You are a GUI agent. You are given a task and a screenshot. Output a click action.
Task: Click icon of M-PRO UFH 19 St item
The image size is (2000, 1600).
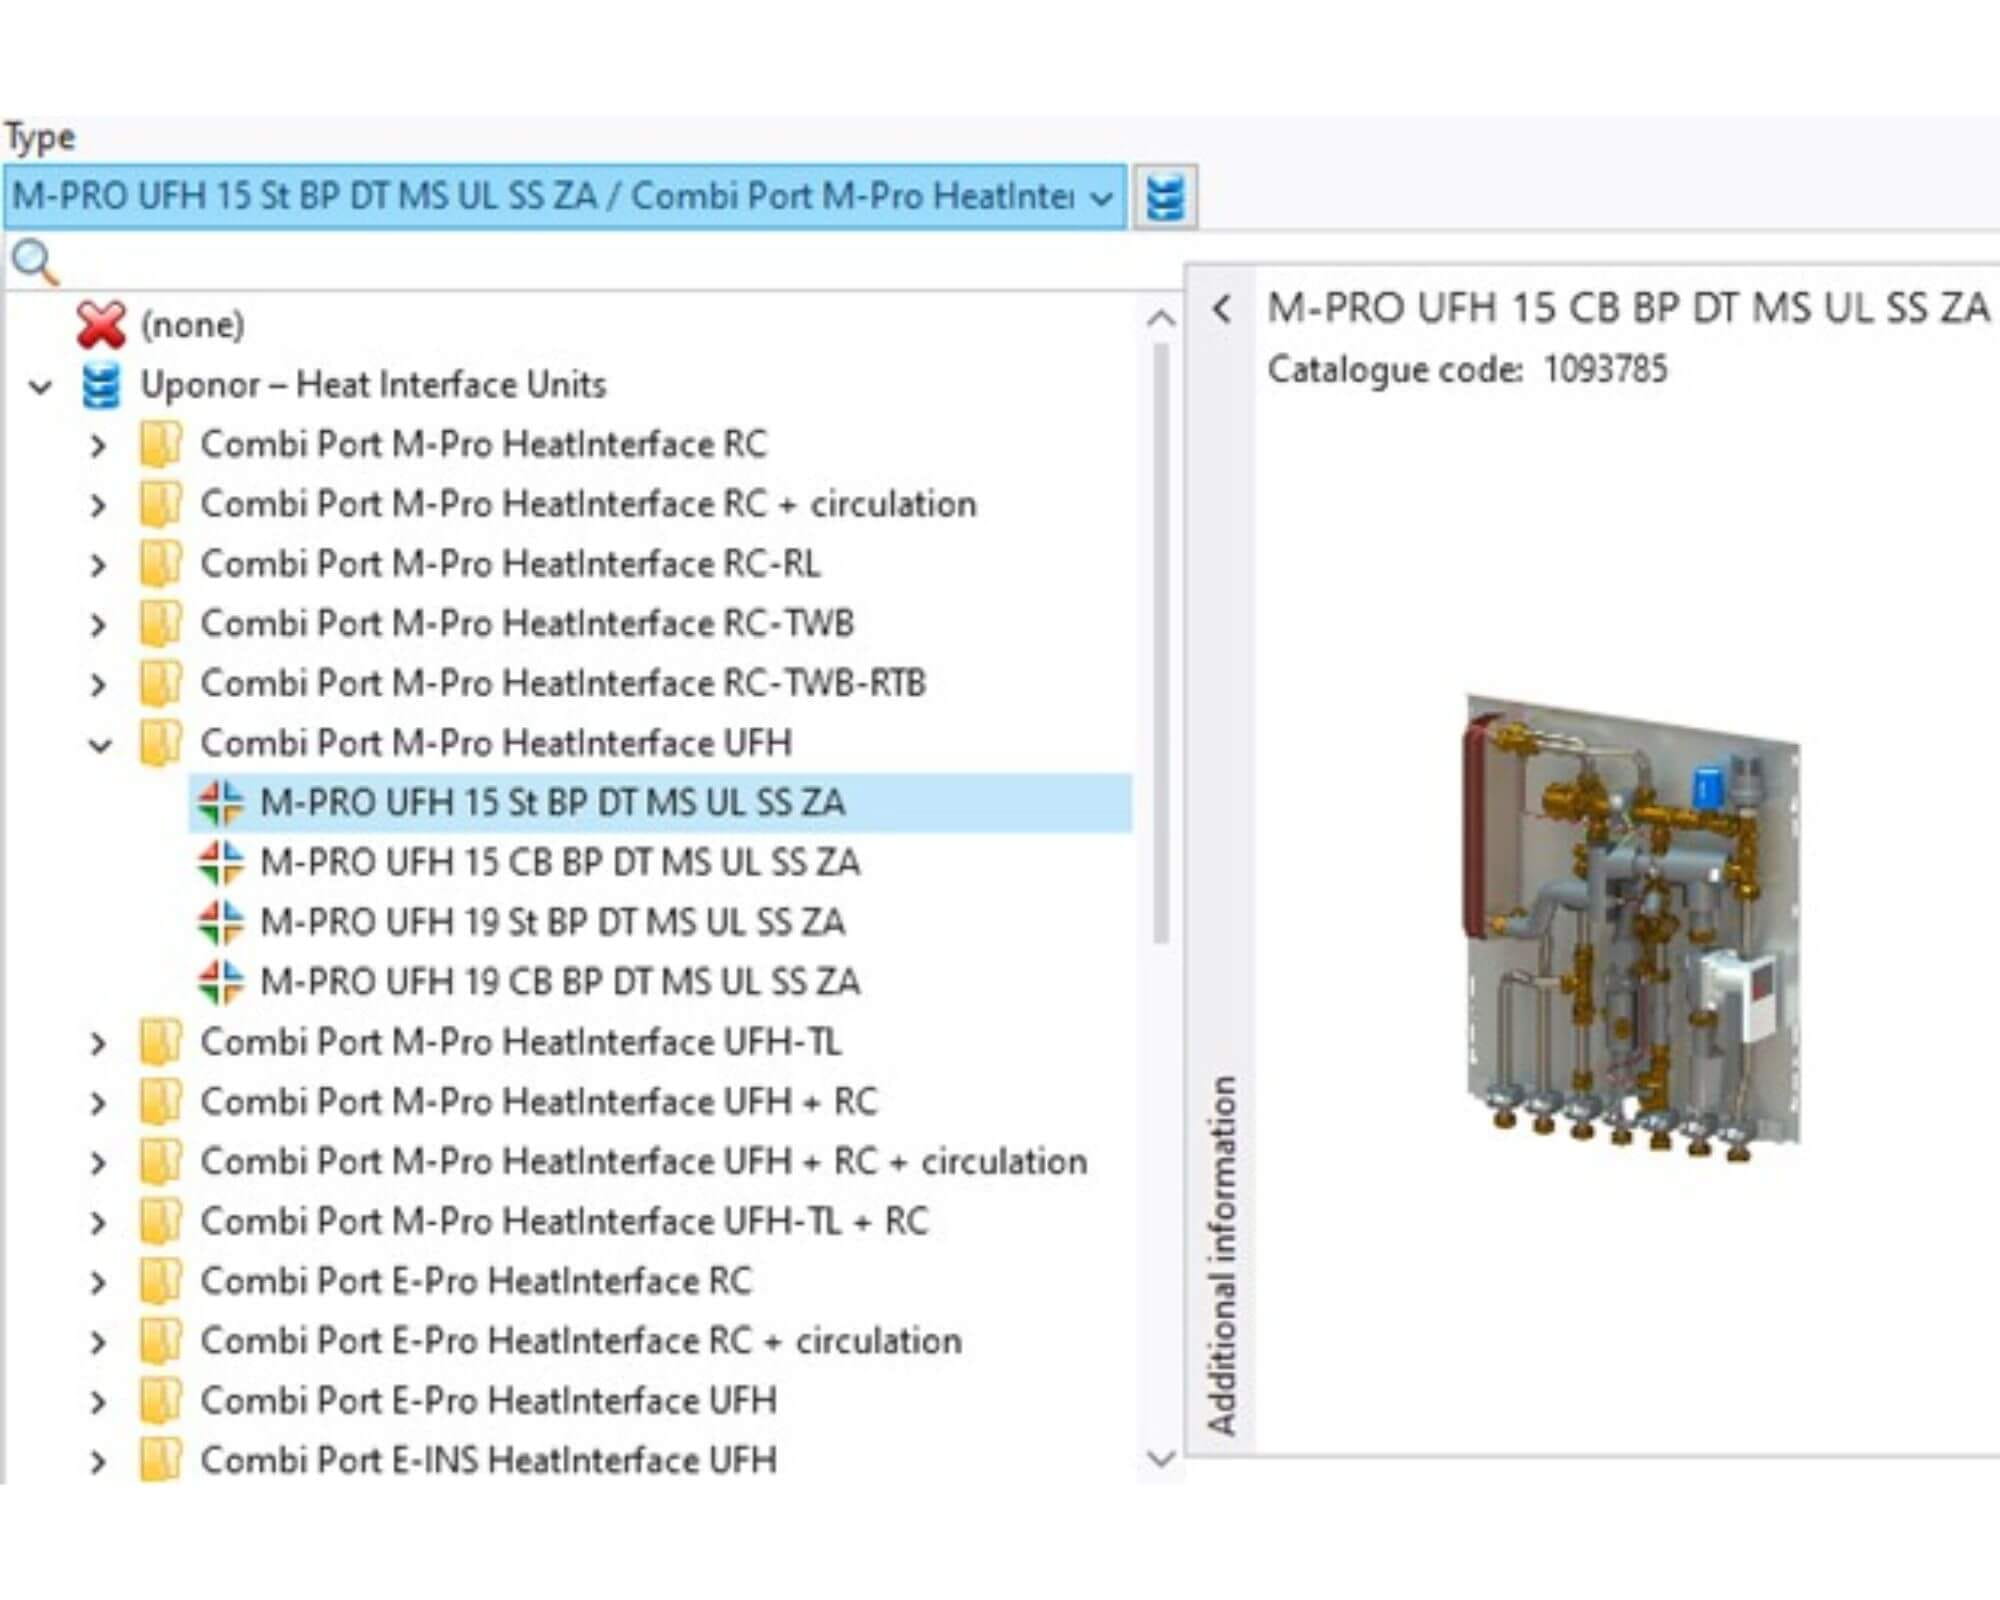[x=220, y=922]
